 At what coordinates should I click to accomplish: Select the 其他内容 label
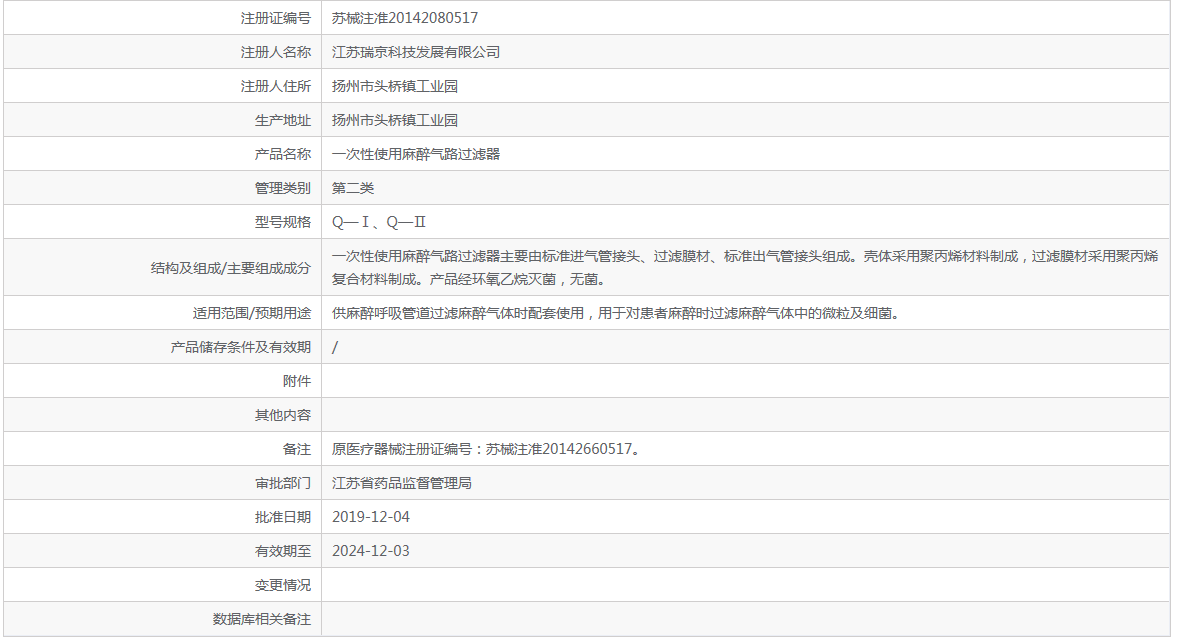tap(283, 415)
